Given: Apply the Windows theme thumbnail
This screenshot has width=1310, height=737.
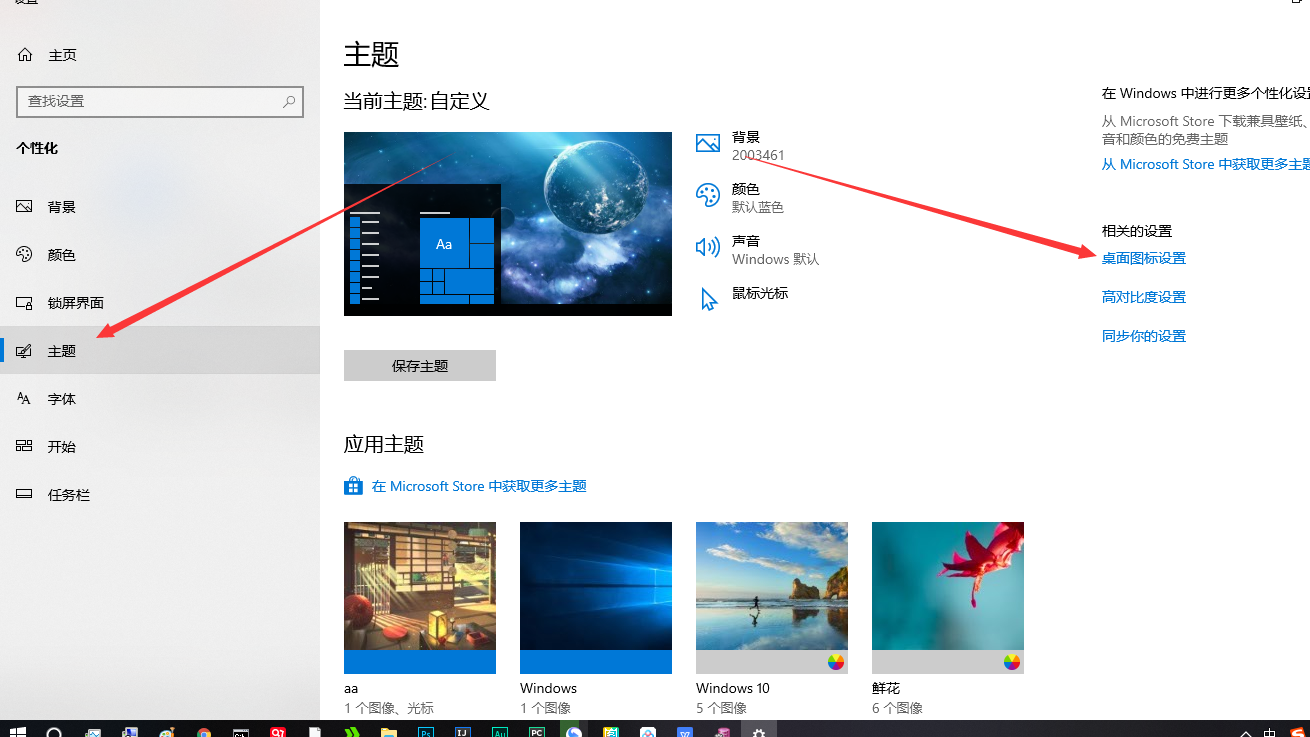Looking at the screenshot, I should (x=596, y=598).
